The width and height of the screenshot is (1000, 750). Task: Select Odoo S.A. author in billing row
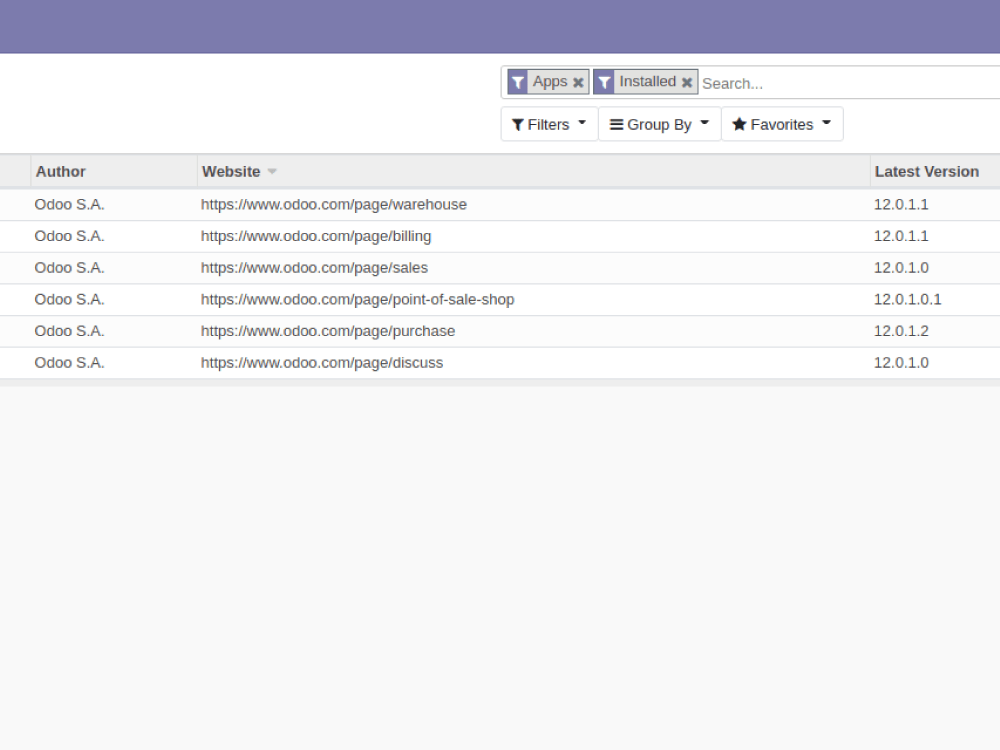click(70, 237)
